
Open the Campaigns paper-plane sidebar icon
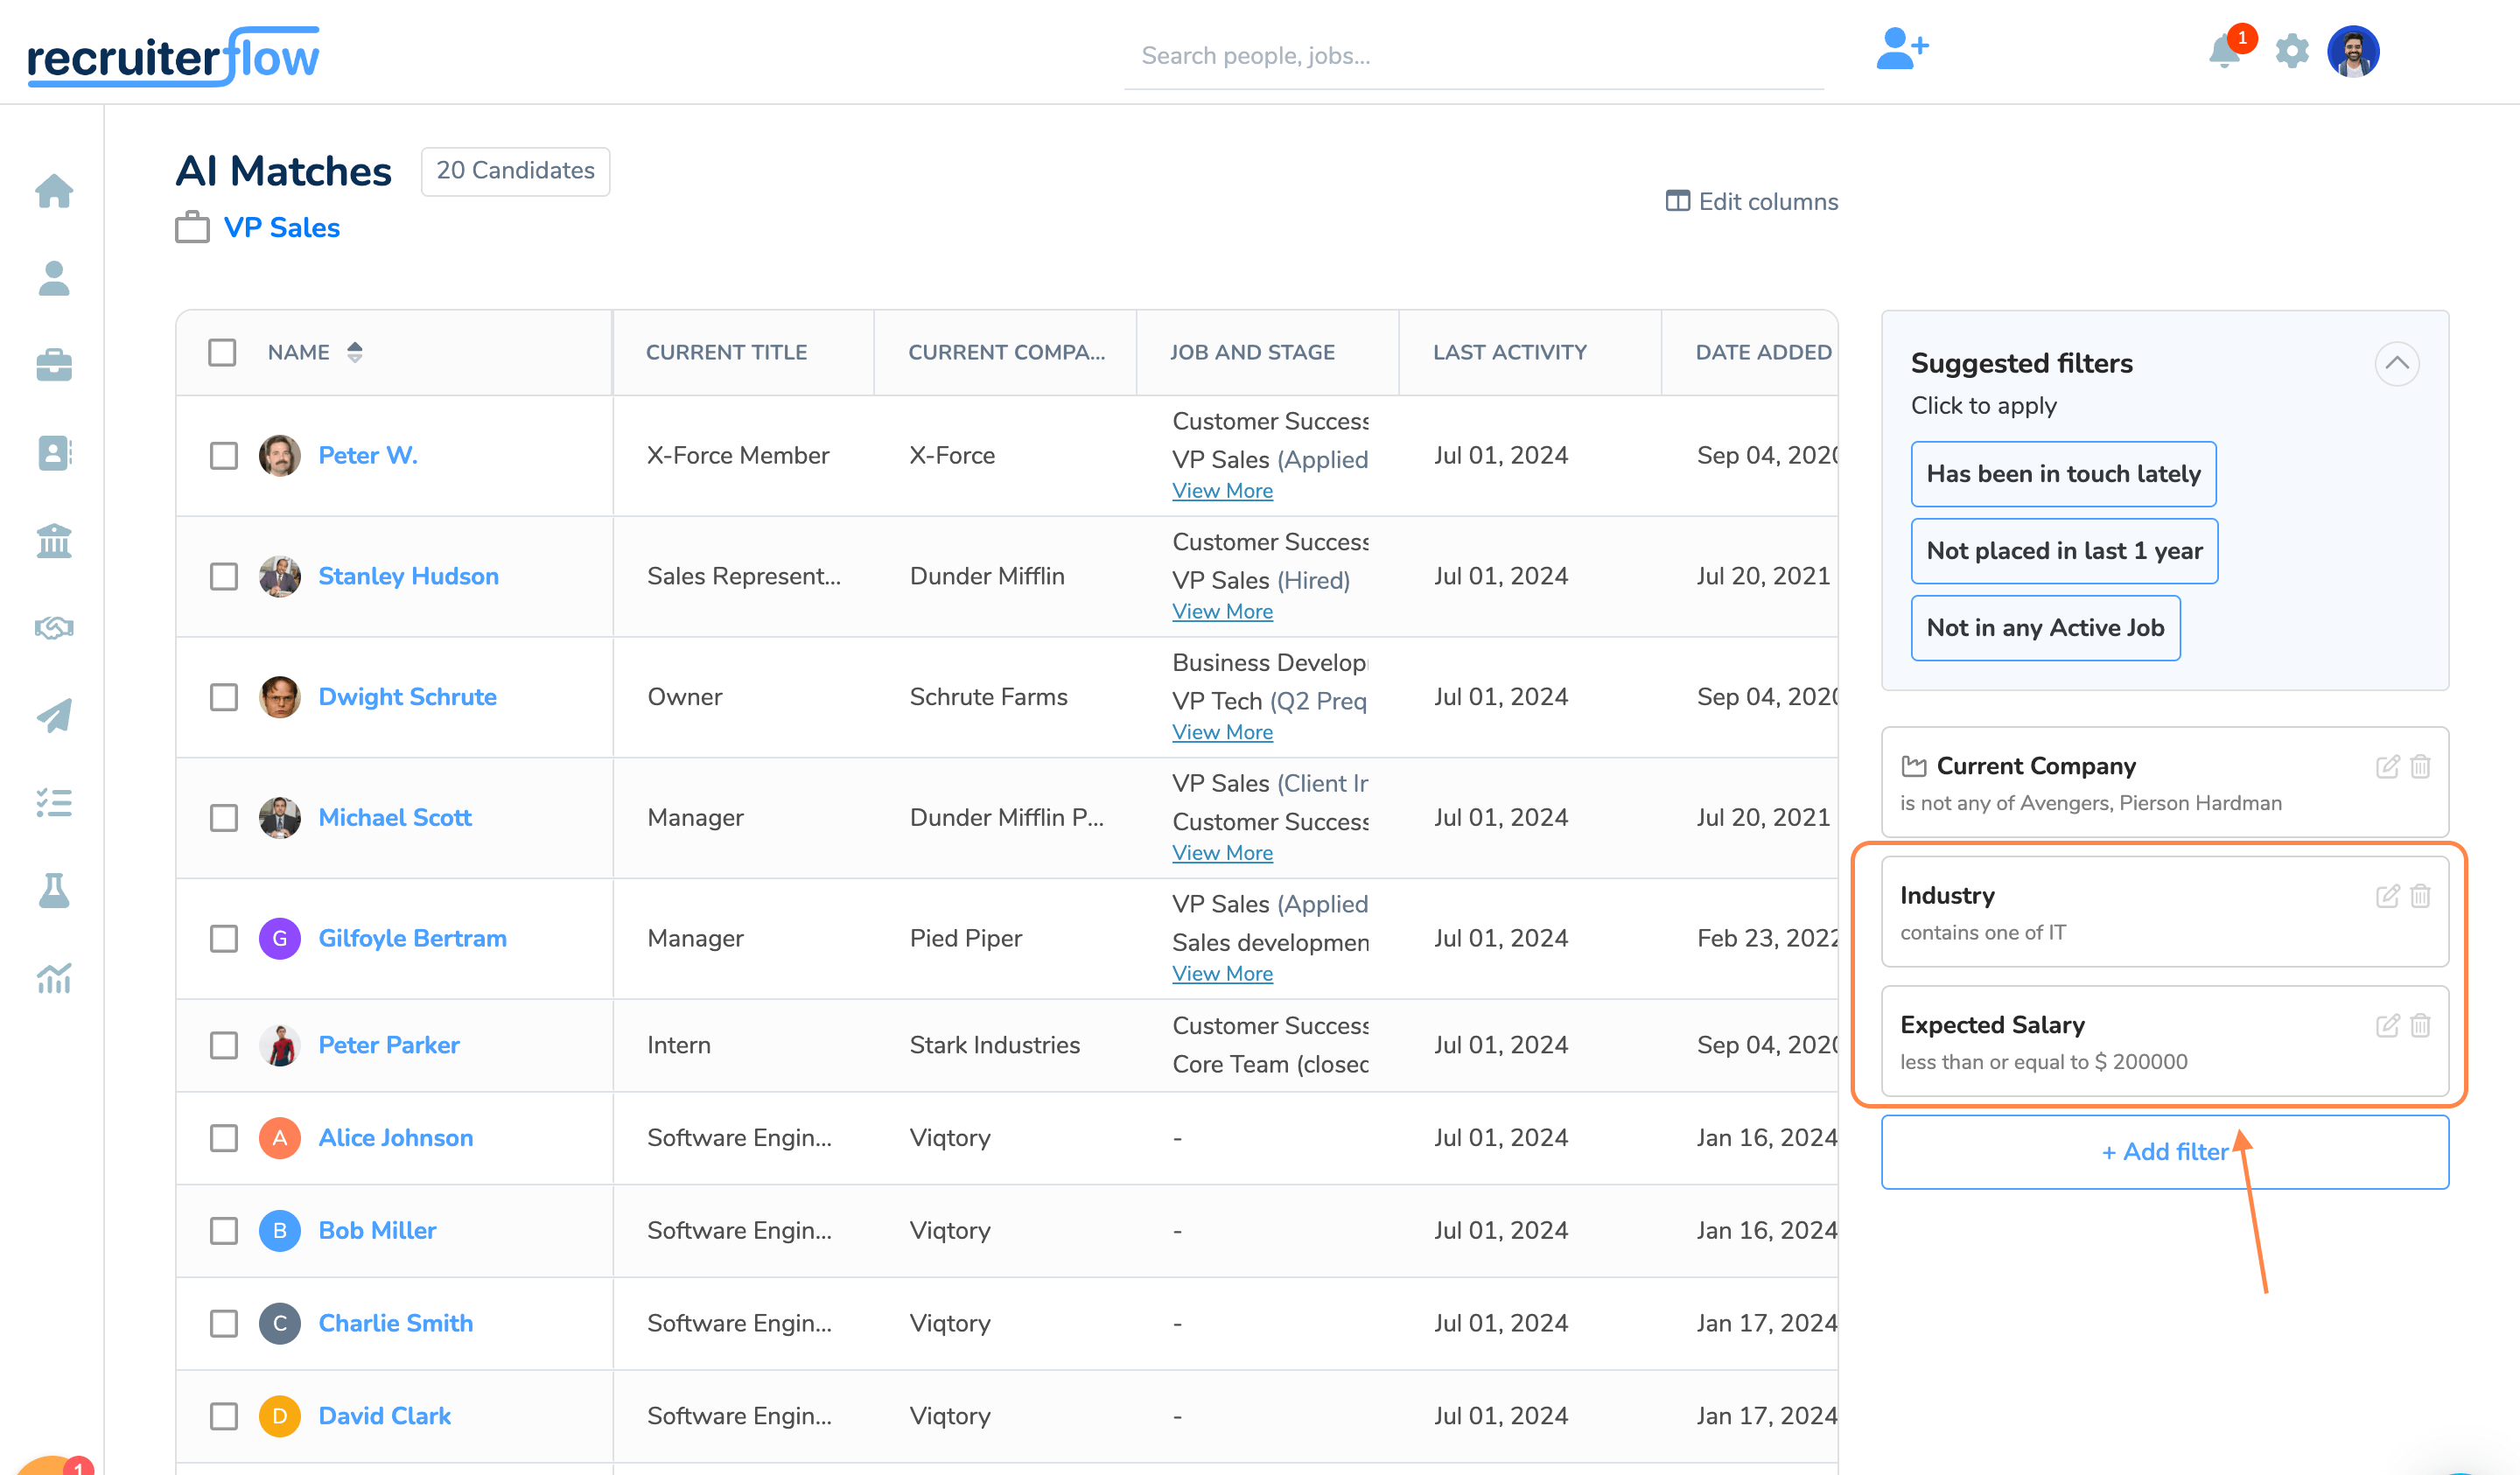click(x=54, y=715)
